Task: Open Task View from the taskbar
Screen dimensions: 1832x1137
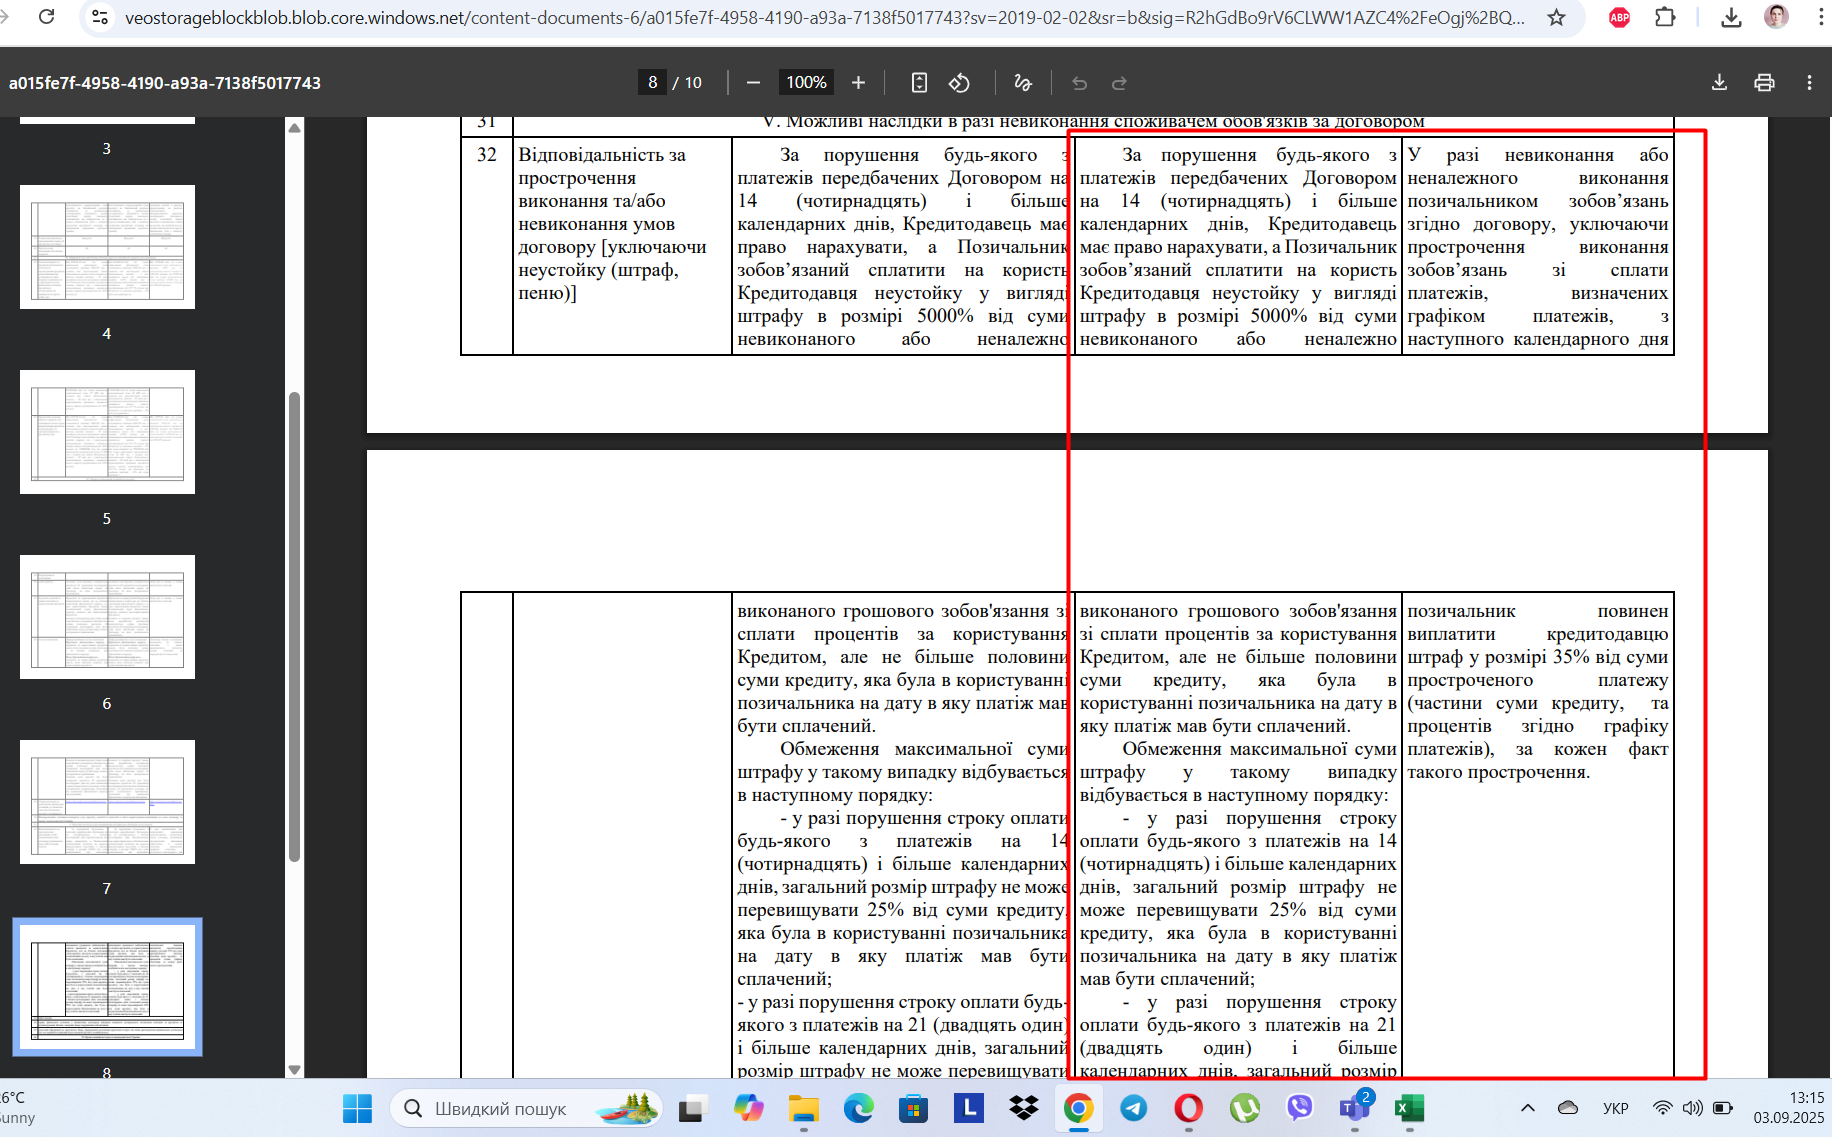Action: click(x=692, y=1108)
